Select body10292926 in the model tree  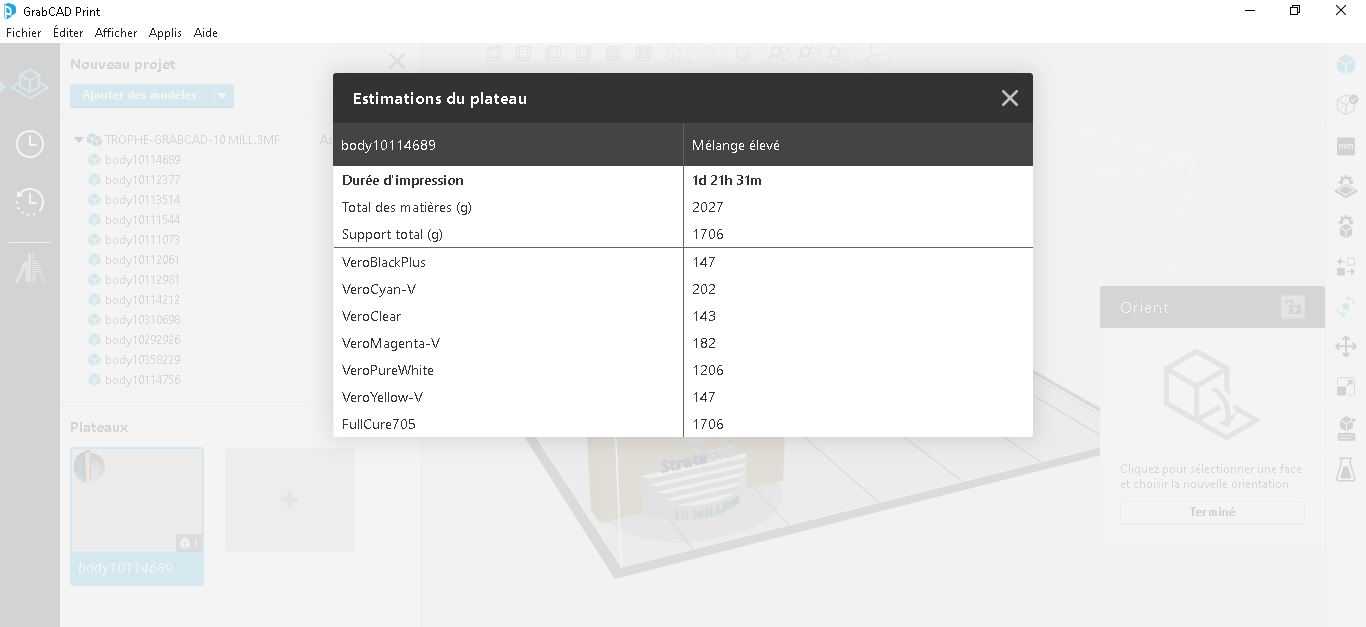pos(142,340)
